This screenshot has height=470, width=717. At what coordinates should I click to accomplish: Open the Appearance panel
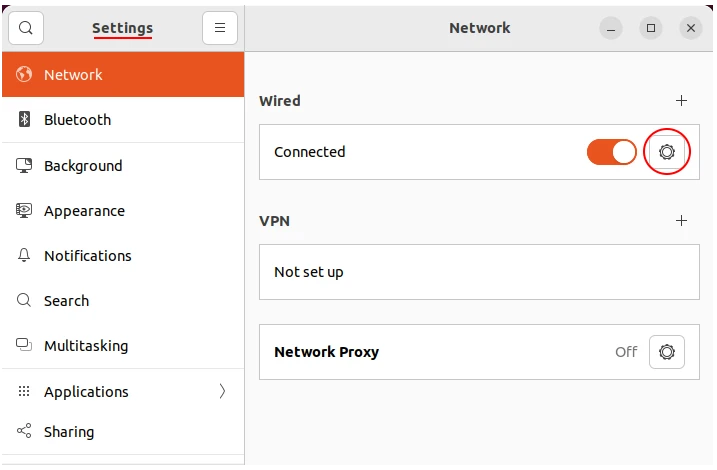pos(84,211)
